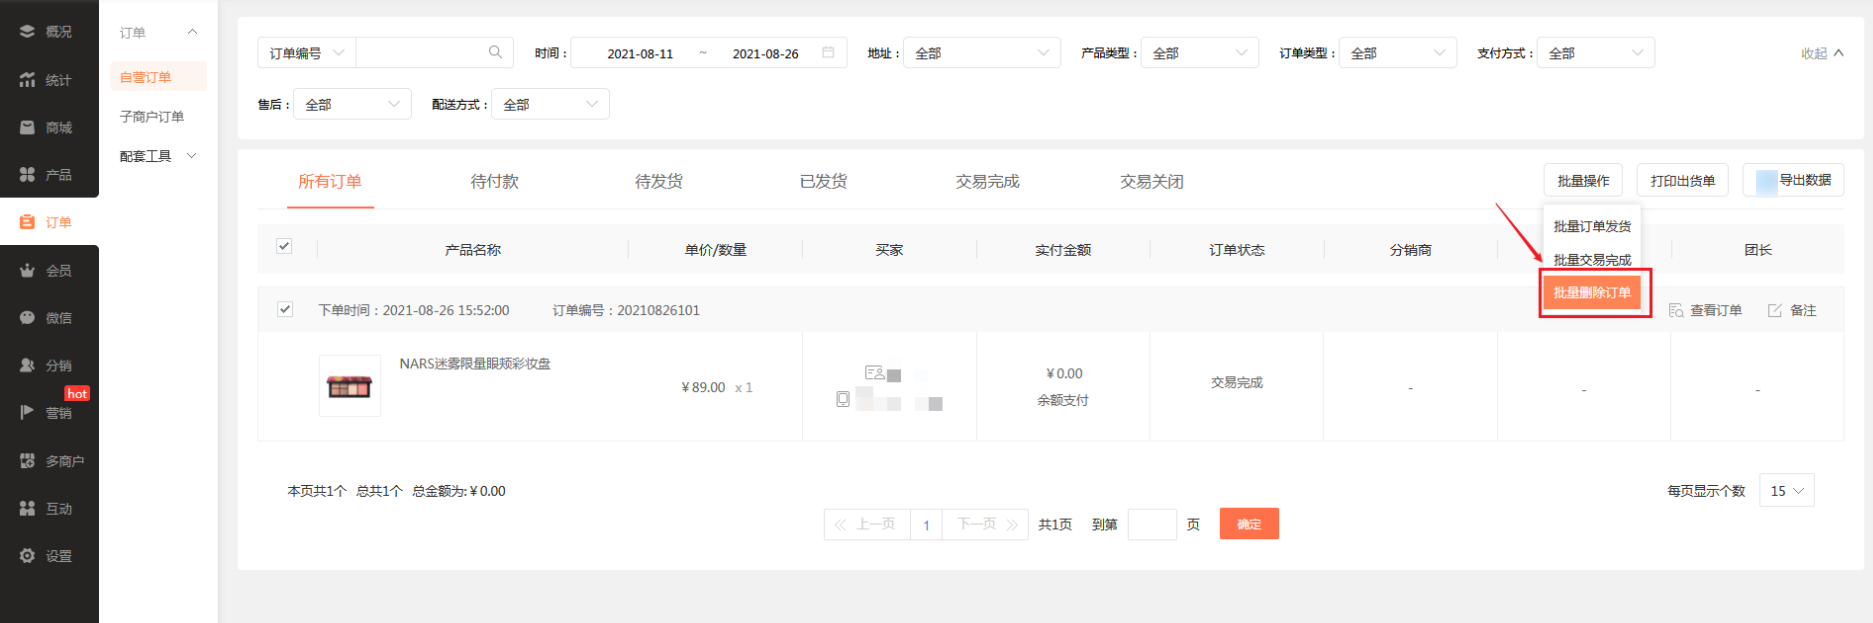Uncheck order 20210826101 checkbox
Image resolution: width=1873 pixels, height=623 pixels.
tap(285, 309)
